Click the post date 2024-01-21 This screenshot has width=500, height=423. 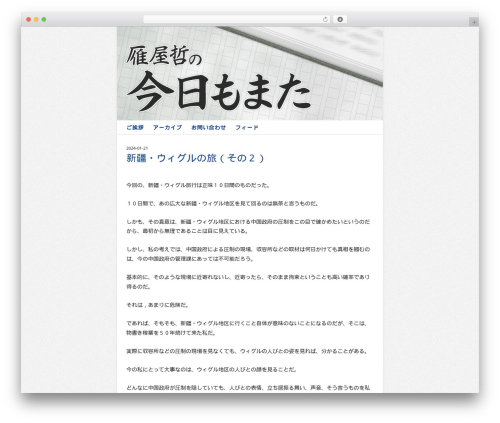[137, 148]
